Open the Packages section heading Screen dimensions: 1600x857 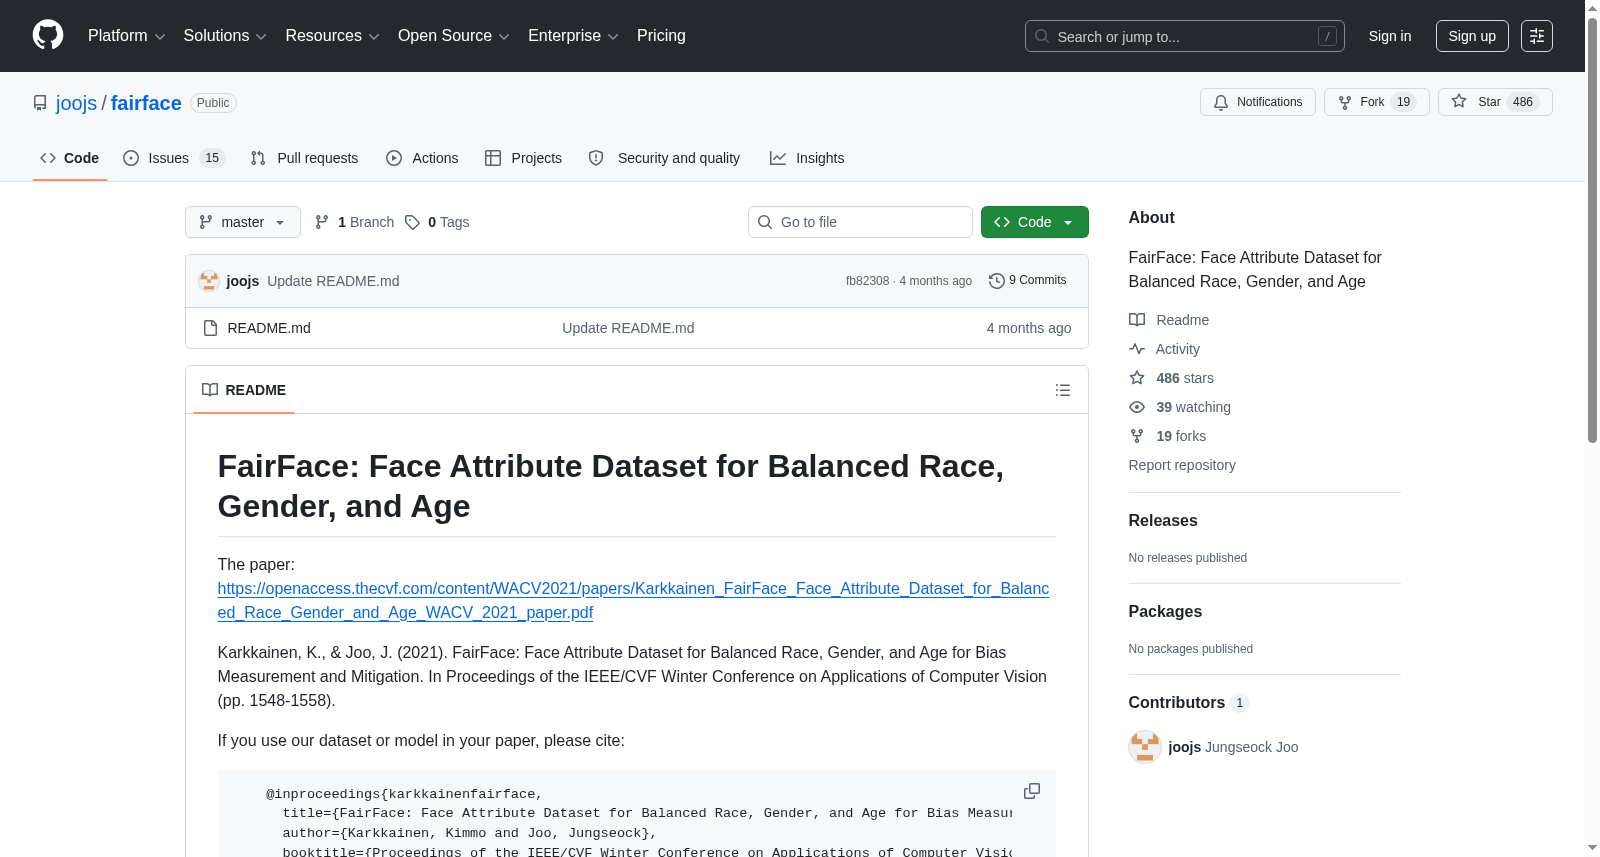(1165, 612)
